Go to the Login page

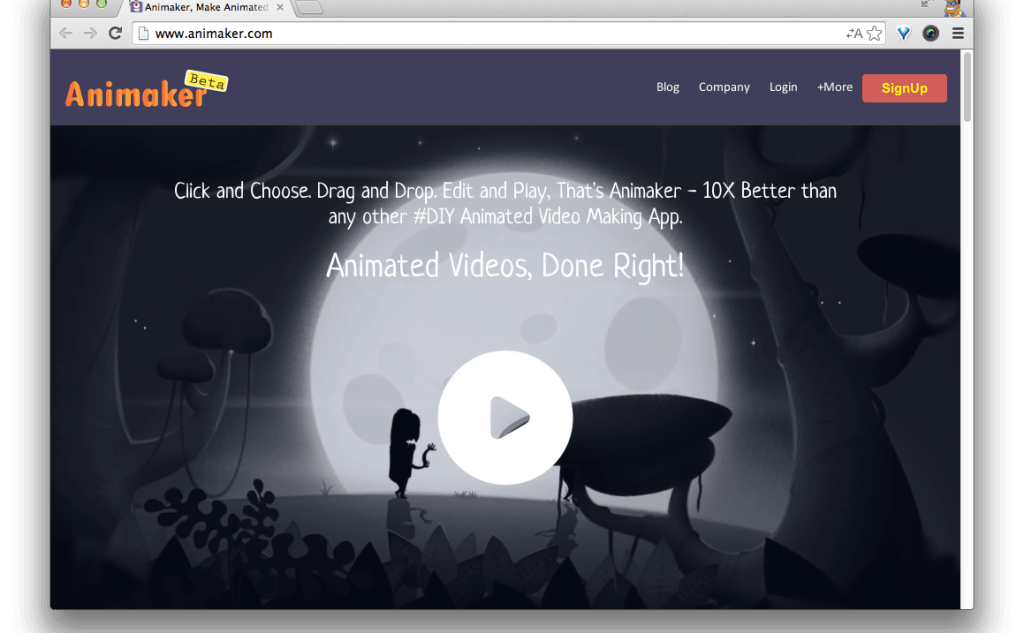click(x=783, y=87)
